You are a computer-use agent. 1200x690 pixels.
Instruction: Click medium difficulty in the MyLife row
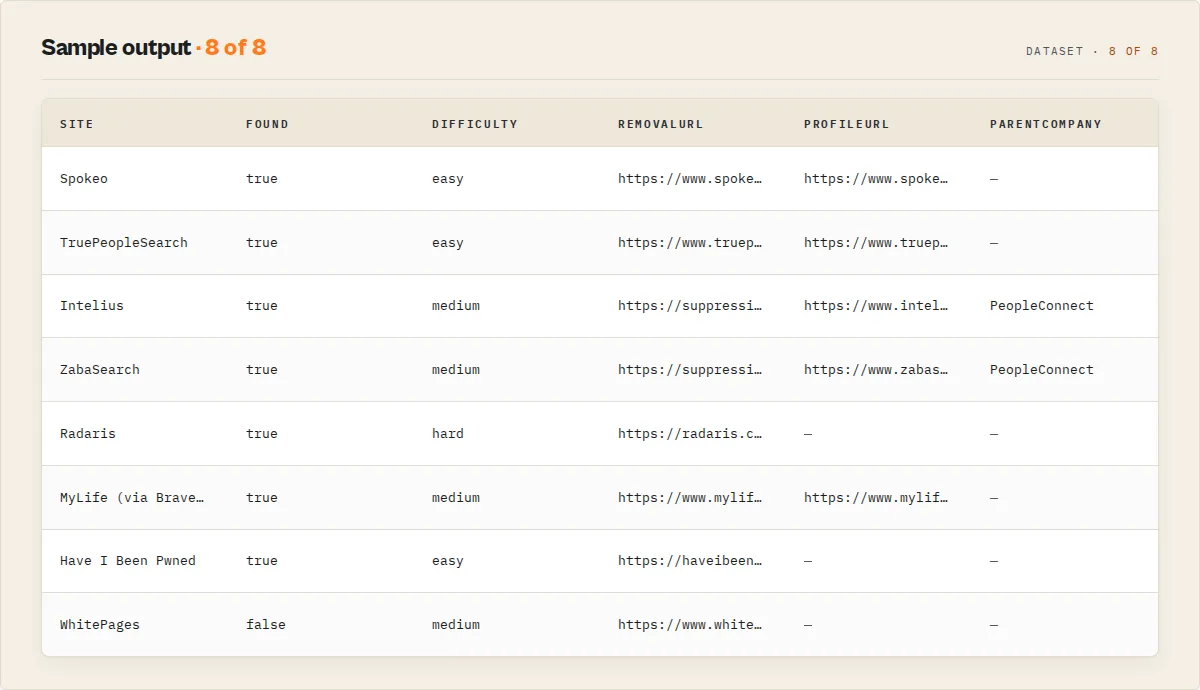456,498
